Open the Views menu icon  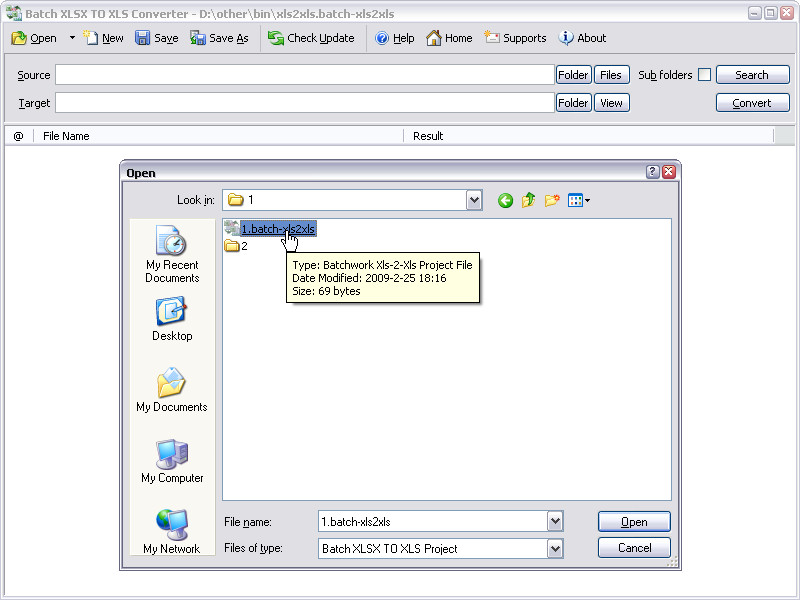[x=579, y=201]
